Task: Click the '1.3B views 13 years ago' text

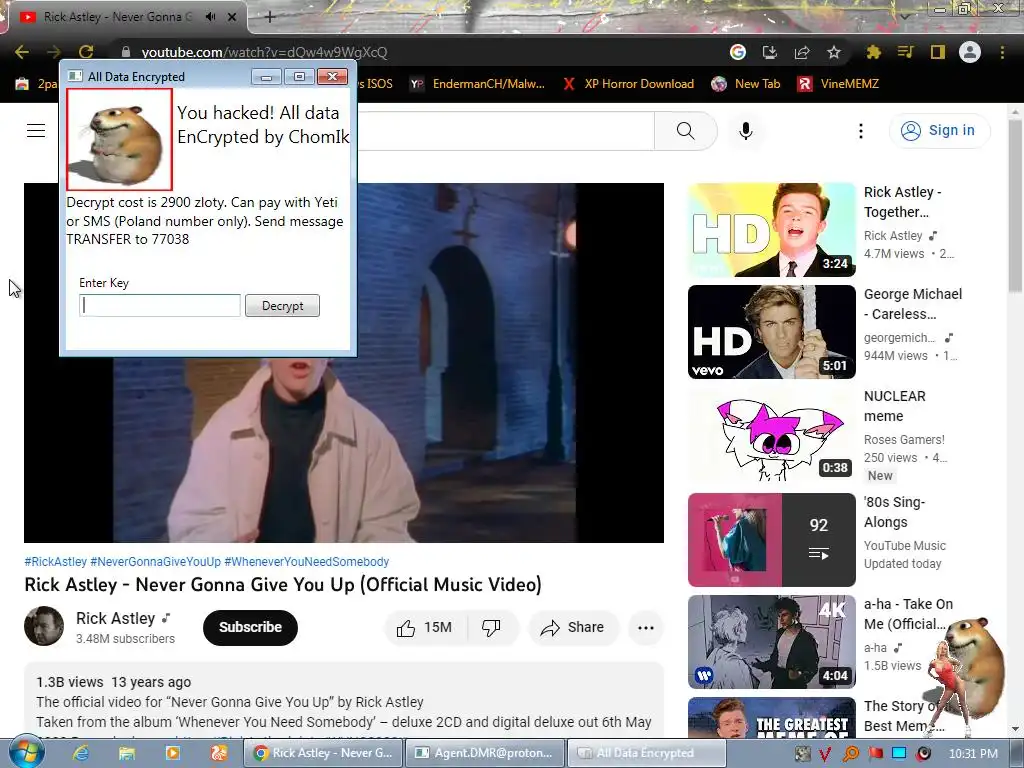Action: click(114, 682)
